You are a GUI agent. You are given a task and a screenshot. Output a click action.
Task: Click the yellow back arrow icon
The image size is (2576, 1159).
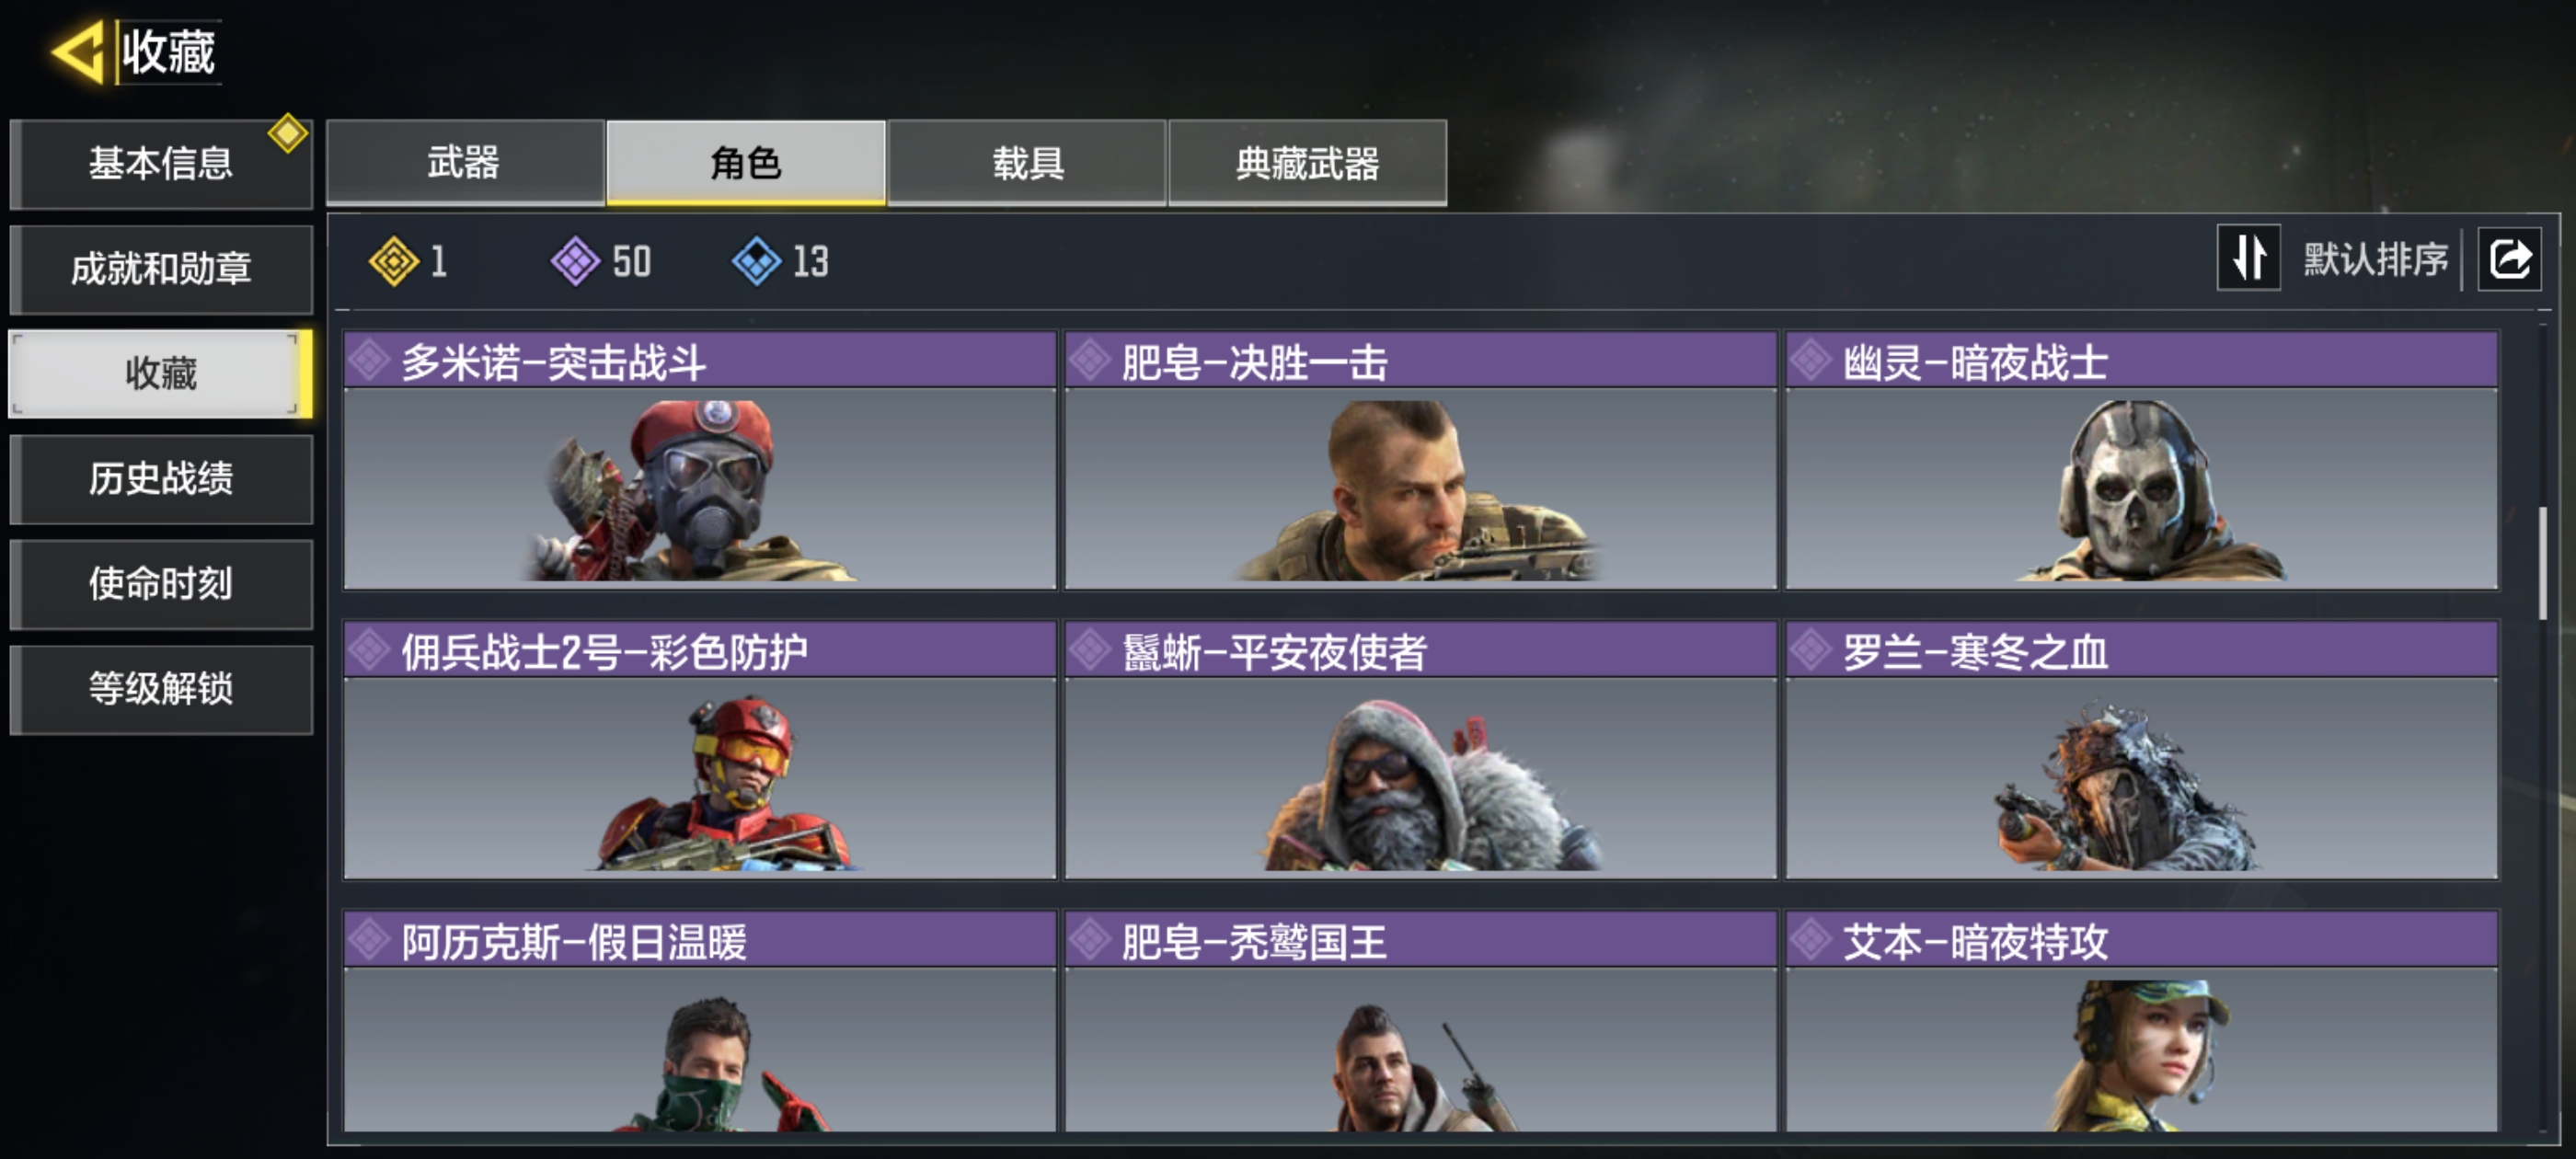78,51
